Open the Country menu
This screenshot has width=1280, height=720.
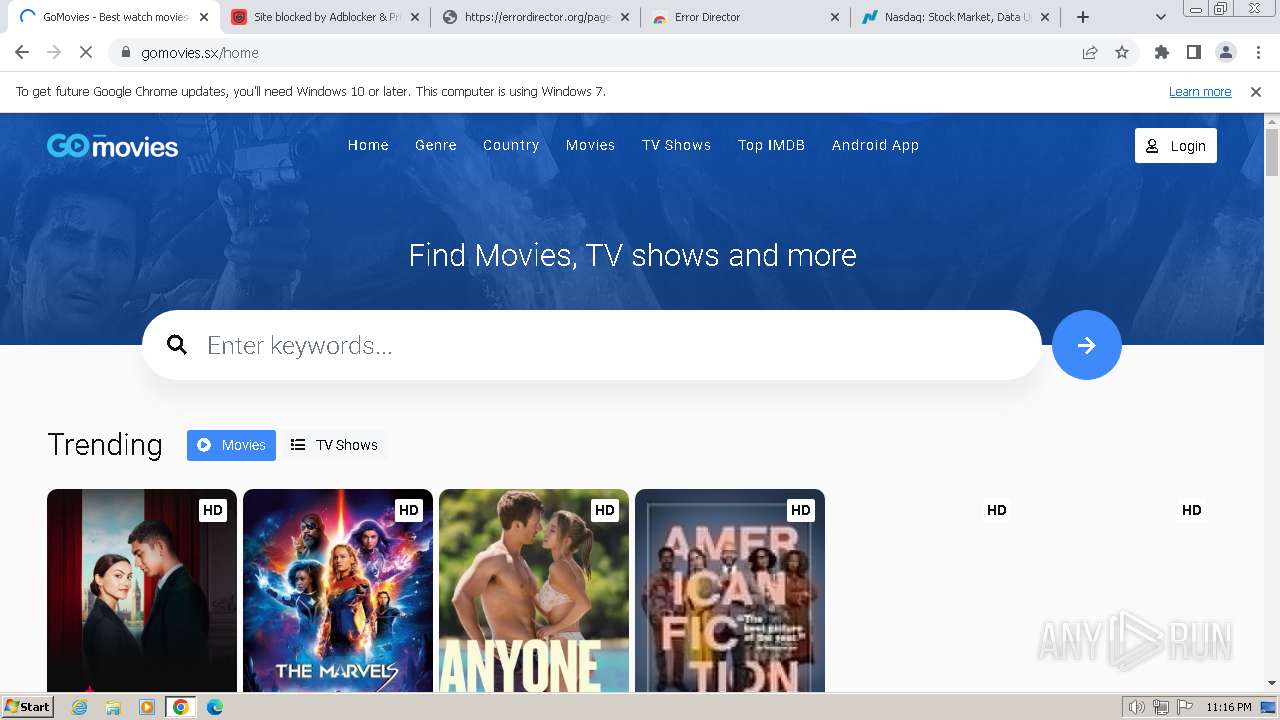511,145
